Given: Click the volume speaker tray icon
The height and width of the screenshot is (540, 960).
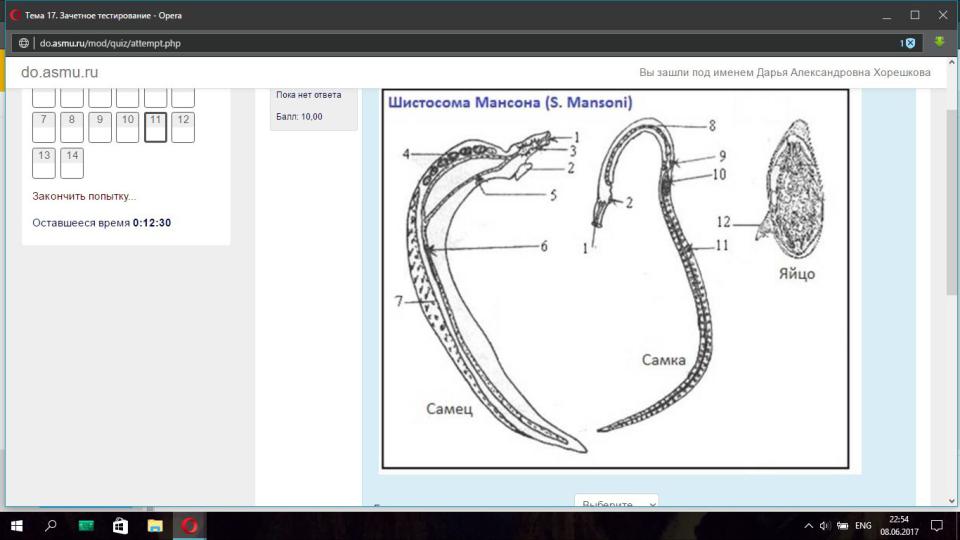Looking at the screenshot, I should click(x=825, y=525).
